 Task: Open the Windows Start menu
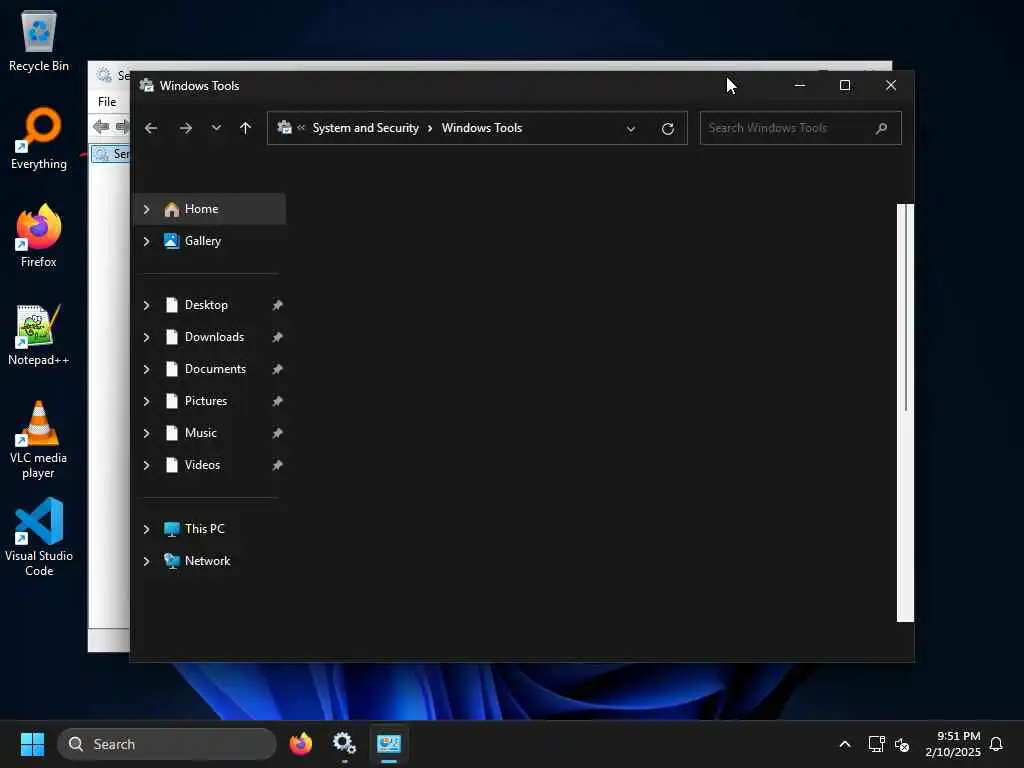point(32,744)
